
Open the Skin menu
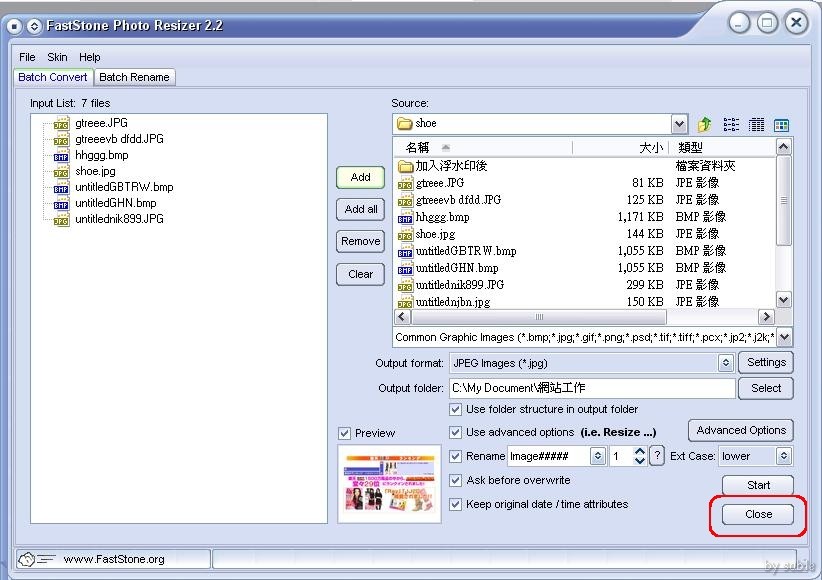pos(57,57)
